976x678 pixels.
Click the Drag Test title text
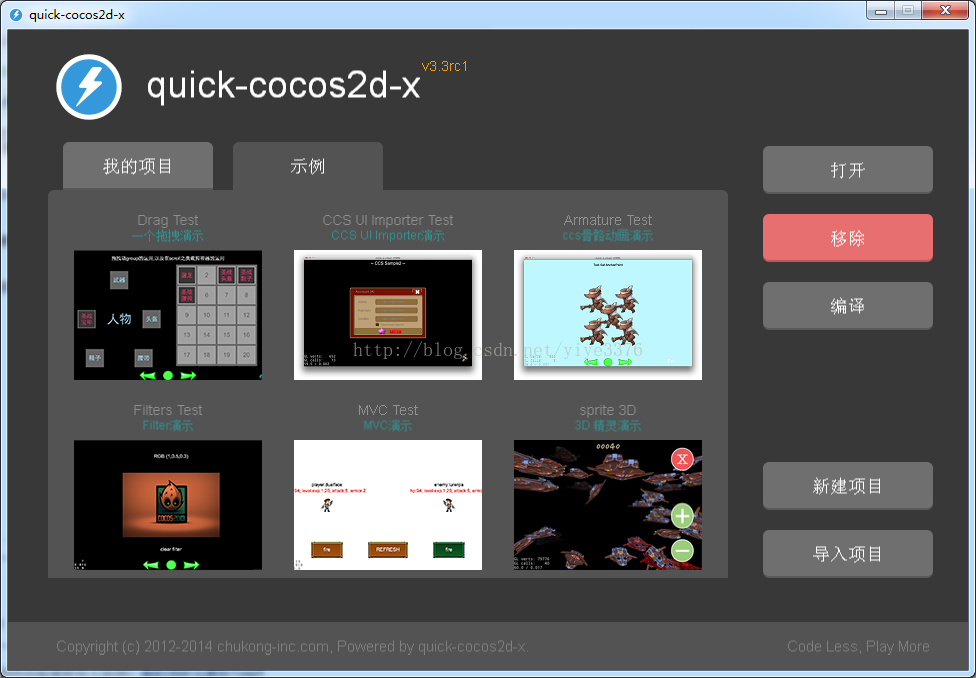click(x=168, y=220)
